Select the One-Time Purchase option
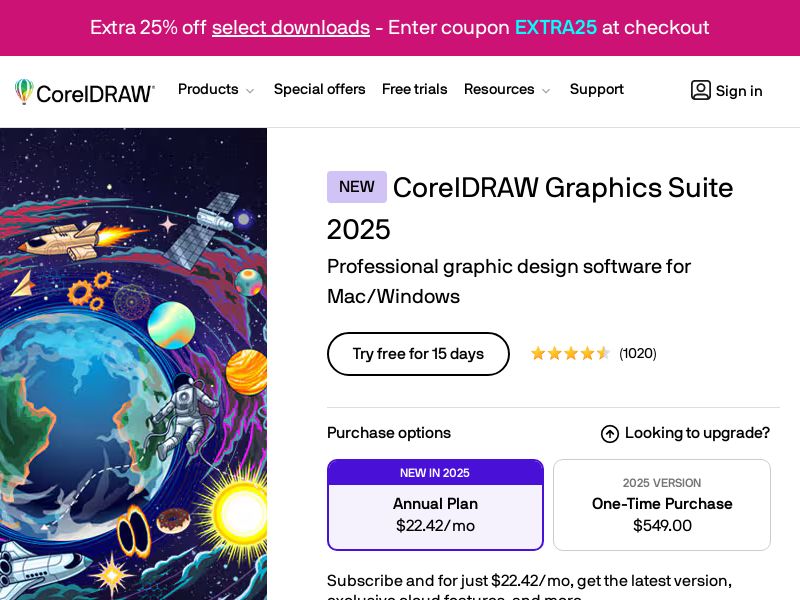Screen dimensions: 800x600 661,504
